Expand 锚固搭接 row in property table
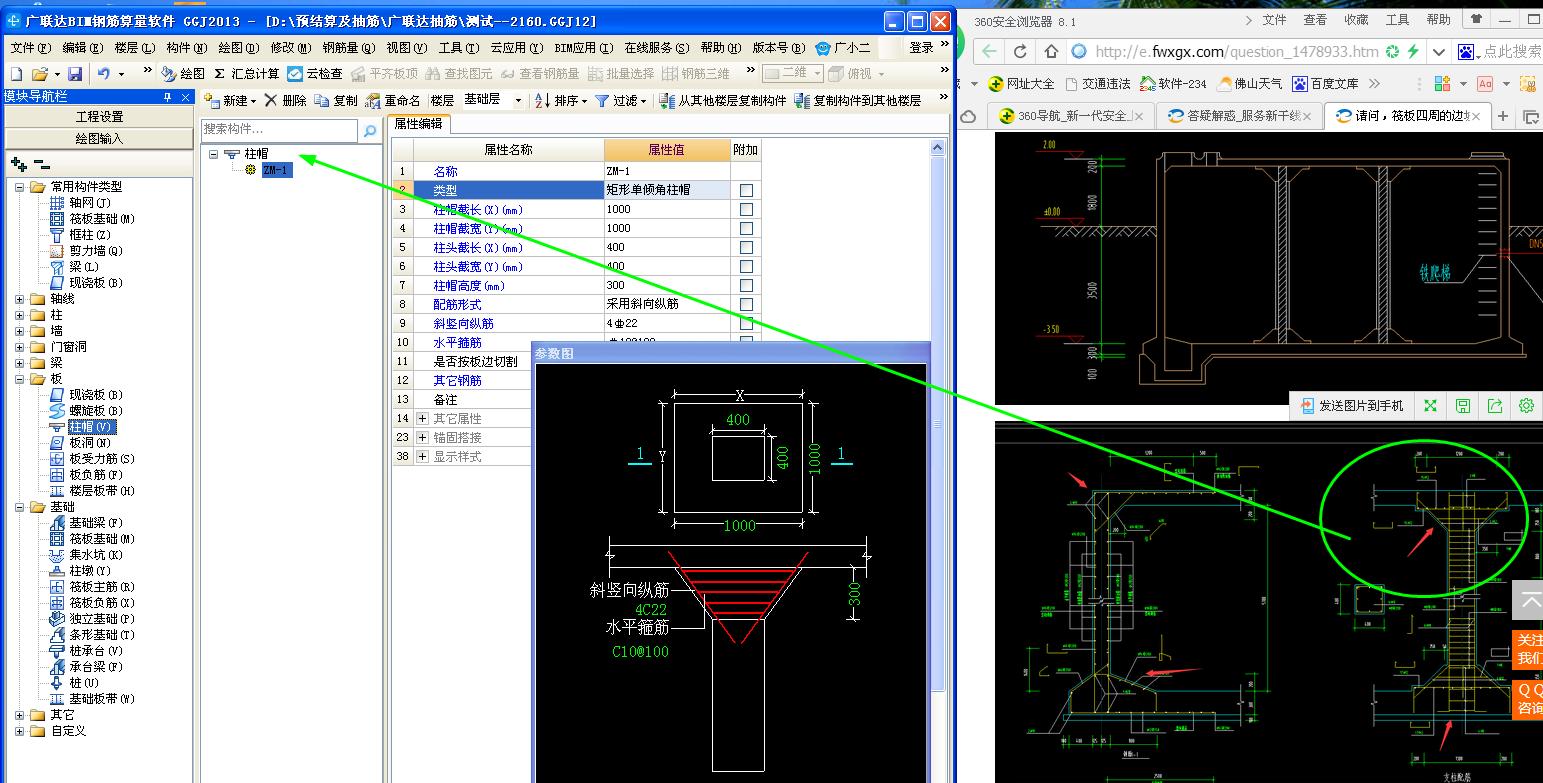The image size is (1543, 783). [423, 437]
